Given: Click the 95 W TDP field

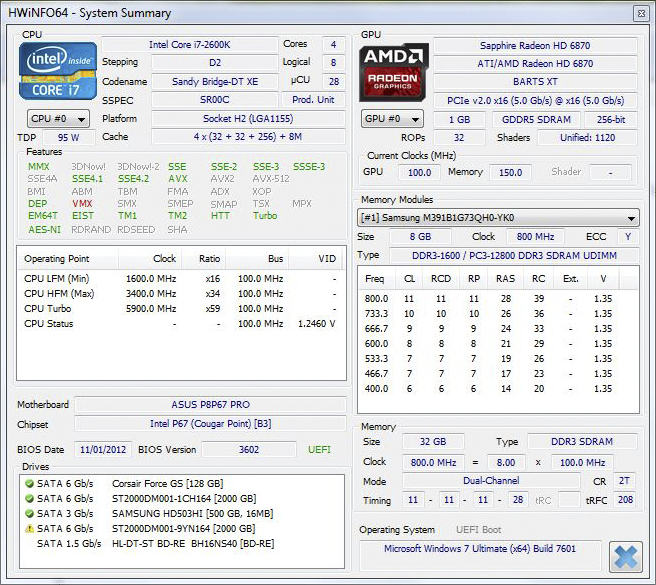Looking at the screenshot, I should pyautogui.click(x=69, y=137).
